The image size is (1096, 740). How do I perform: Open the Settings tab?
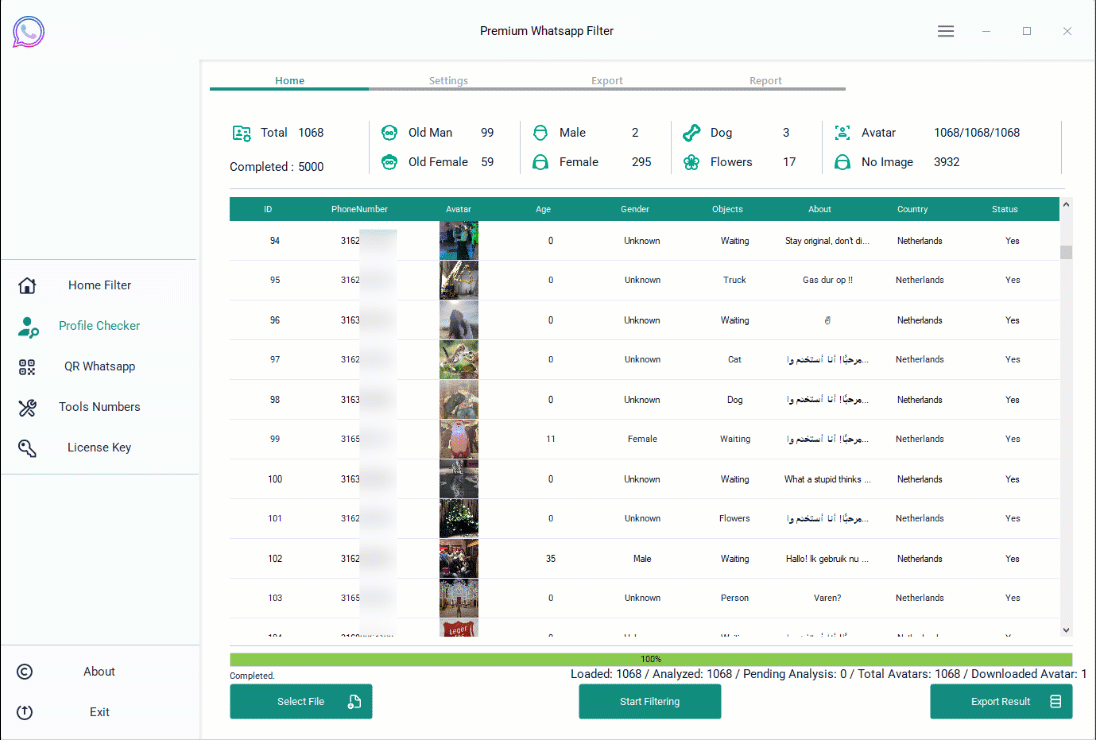click(x=448, y=81)
